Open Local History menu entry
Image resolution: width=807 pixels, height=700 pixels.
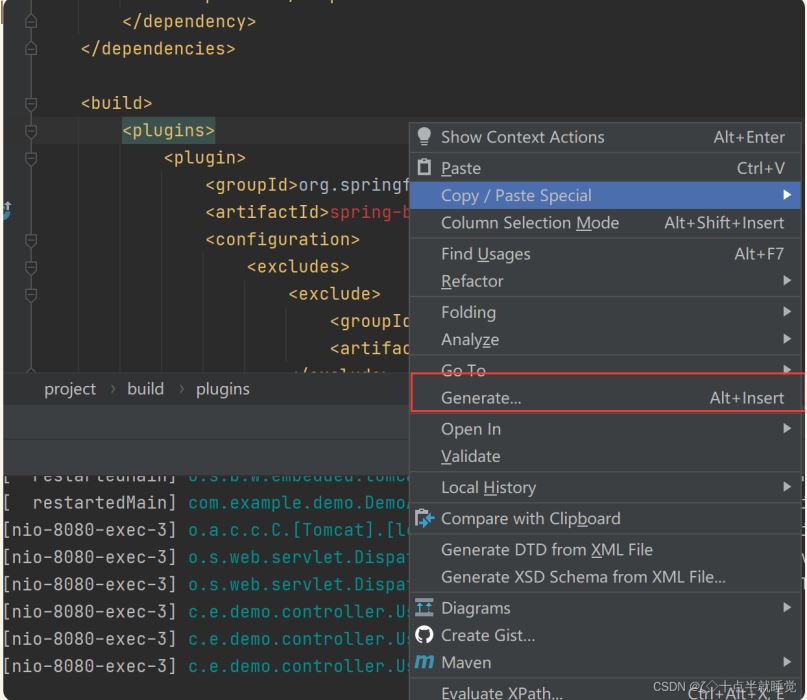tap(605, 487)
